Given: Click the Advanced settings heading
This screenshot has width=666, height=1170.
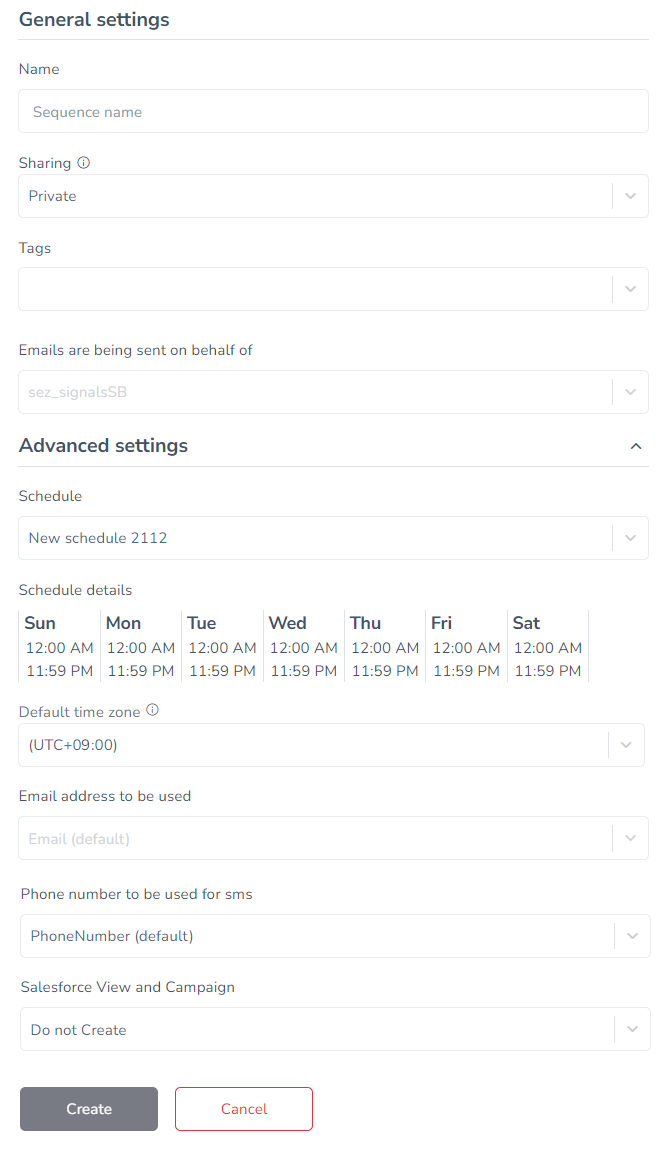Looking at the screenshot, I should 104,445.
